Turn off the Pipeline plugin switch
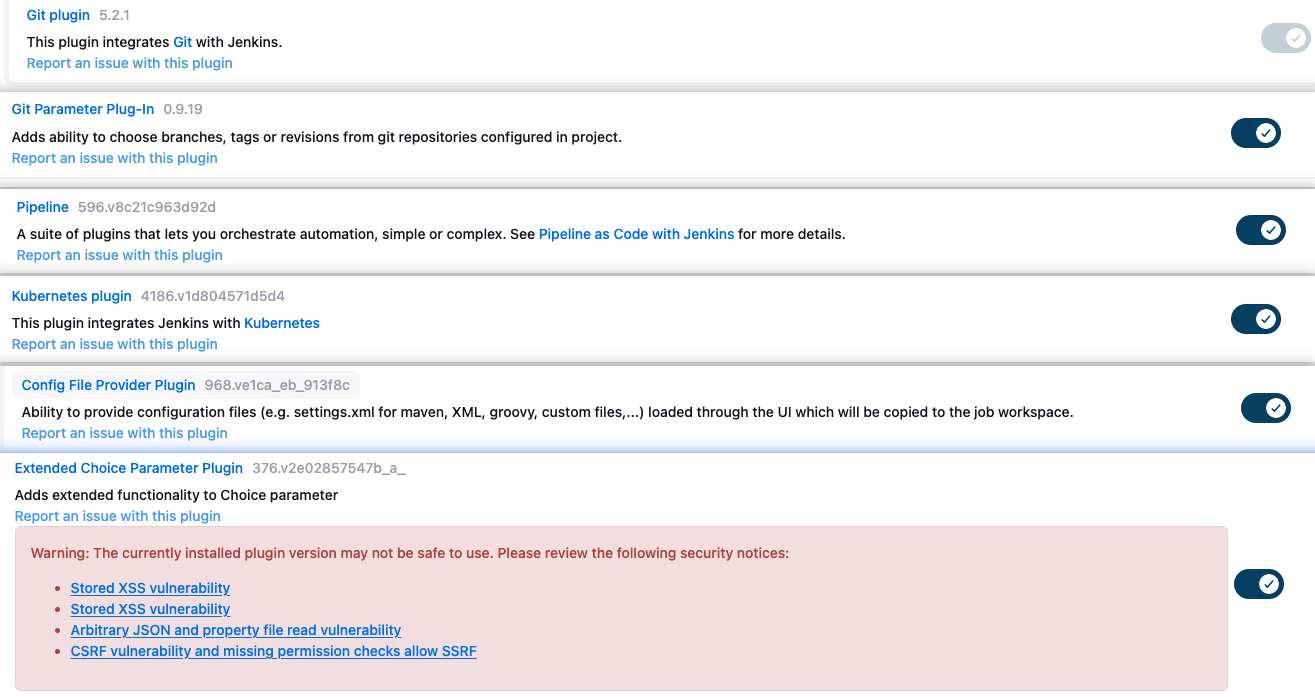 (1260, 230)
